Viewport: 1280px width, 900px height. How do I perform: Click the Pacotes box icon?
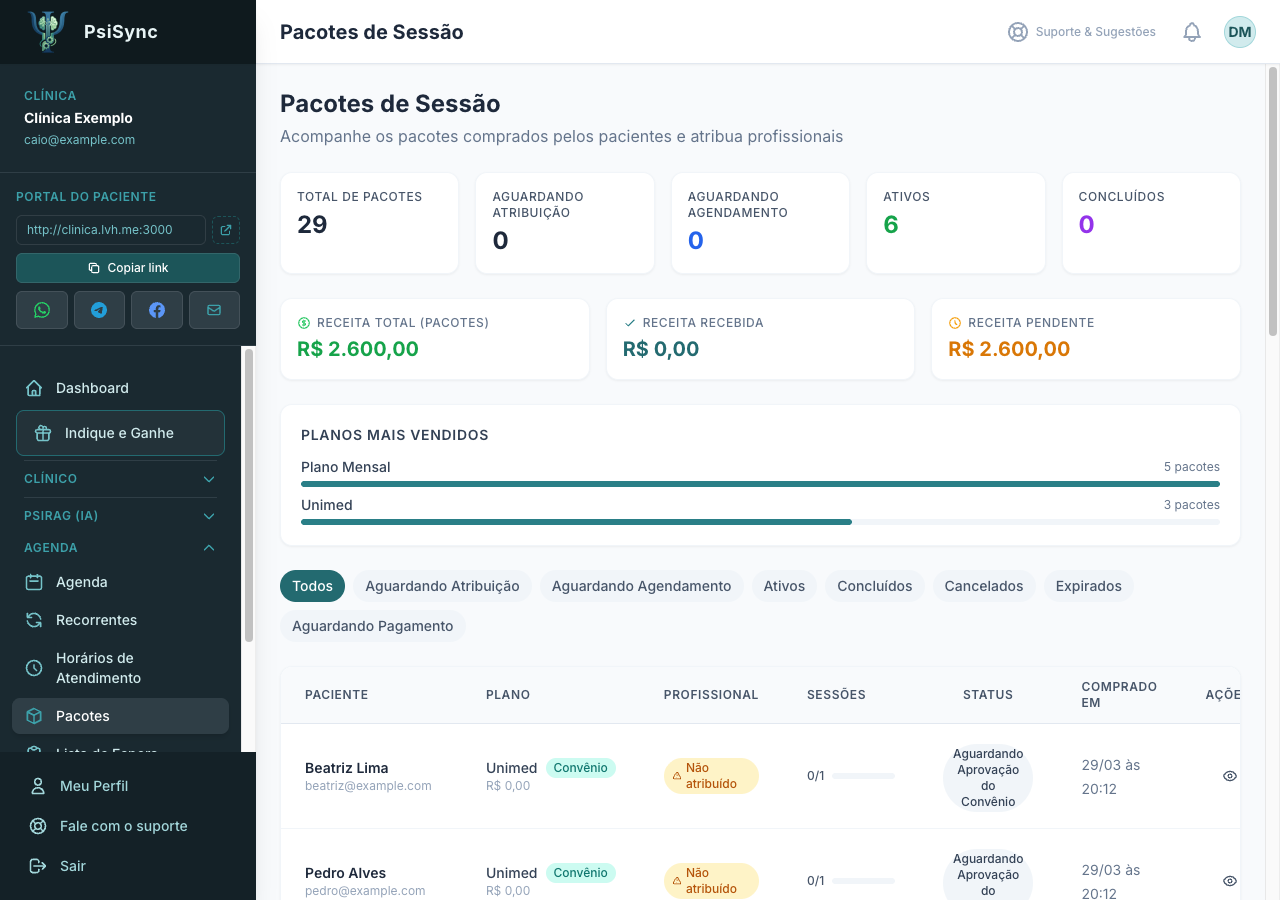pyautogui.click(x=34, y=716)
